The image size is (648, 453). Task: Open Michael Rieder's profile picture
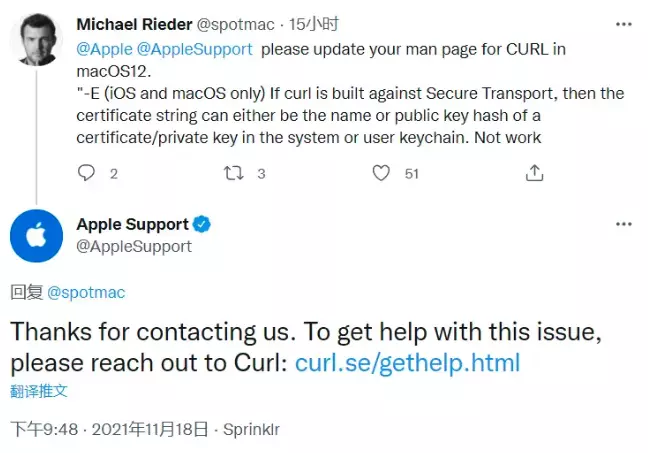click(36, 40)
